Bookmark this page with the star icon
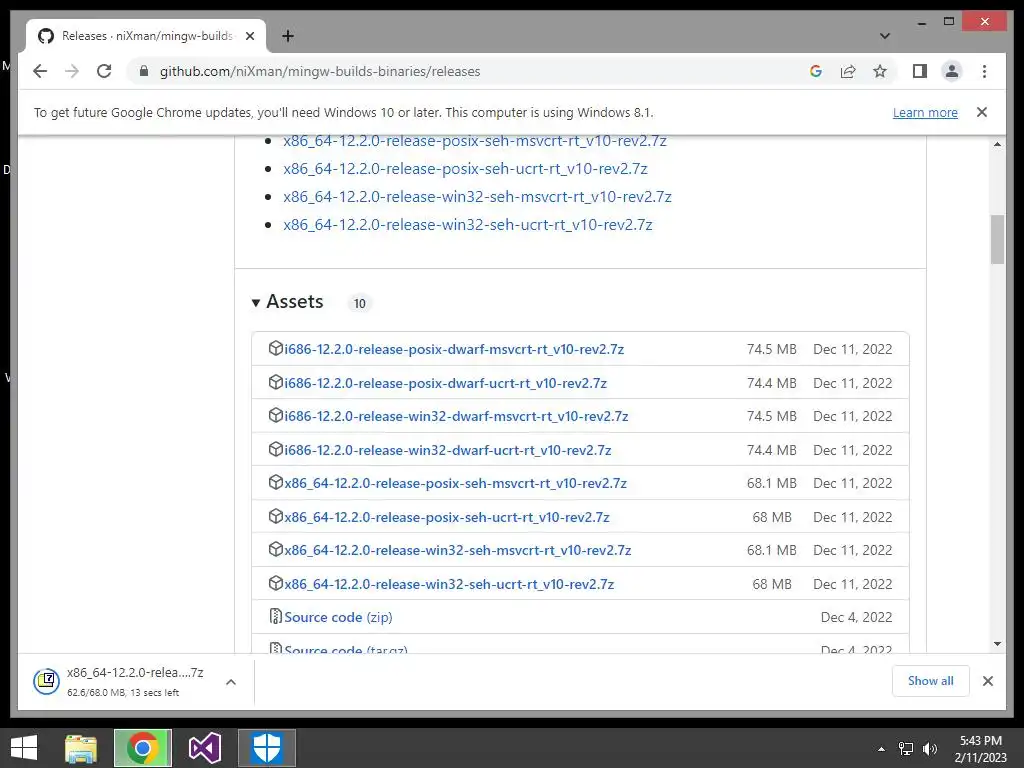The image size is (1024, 768). [880, 71]
